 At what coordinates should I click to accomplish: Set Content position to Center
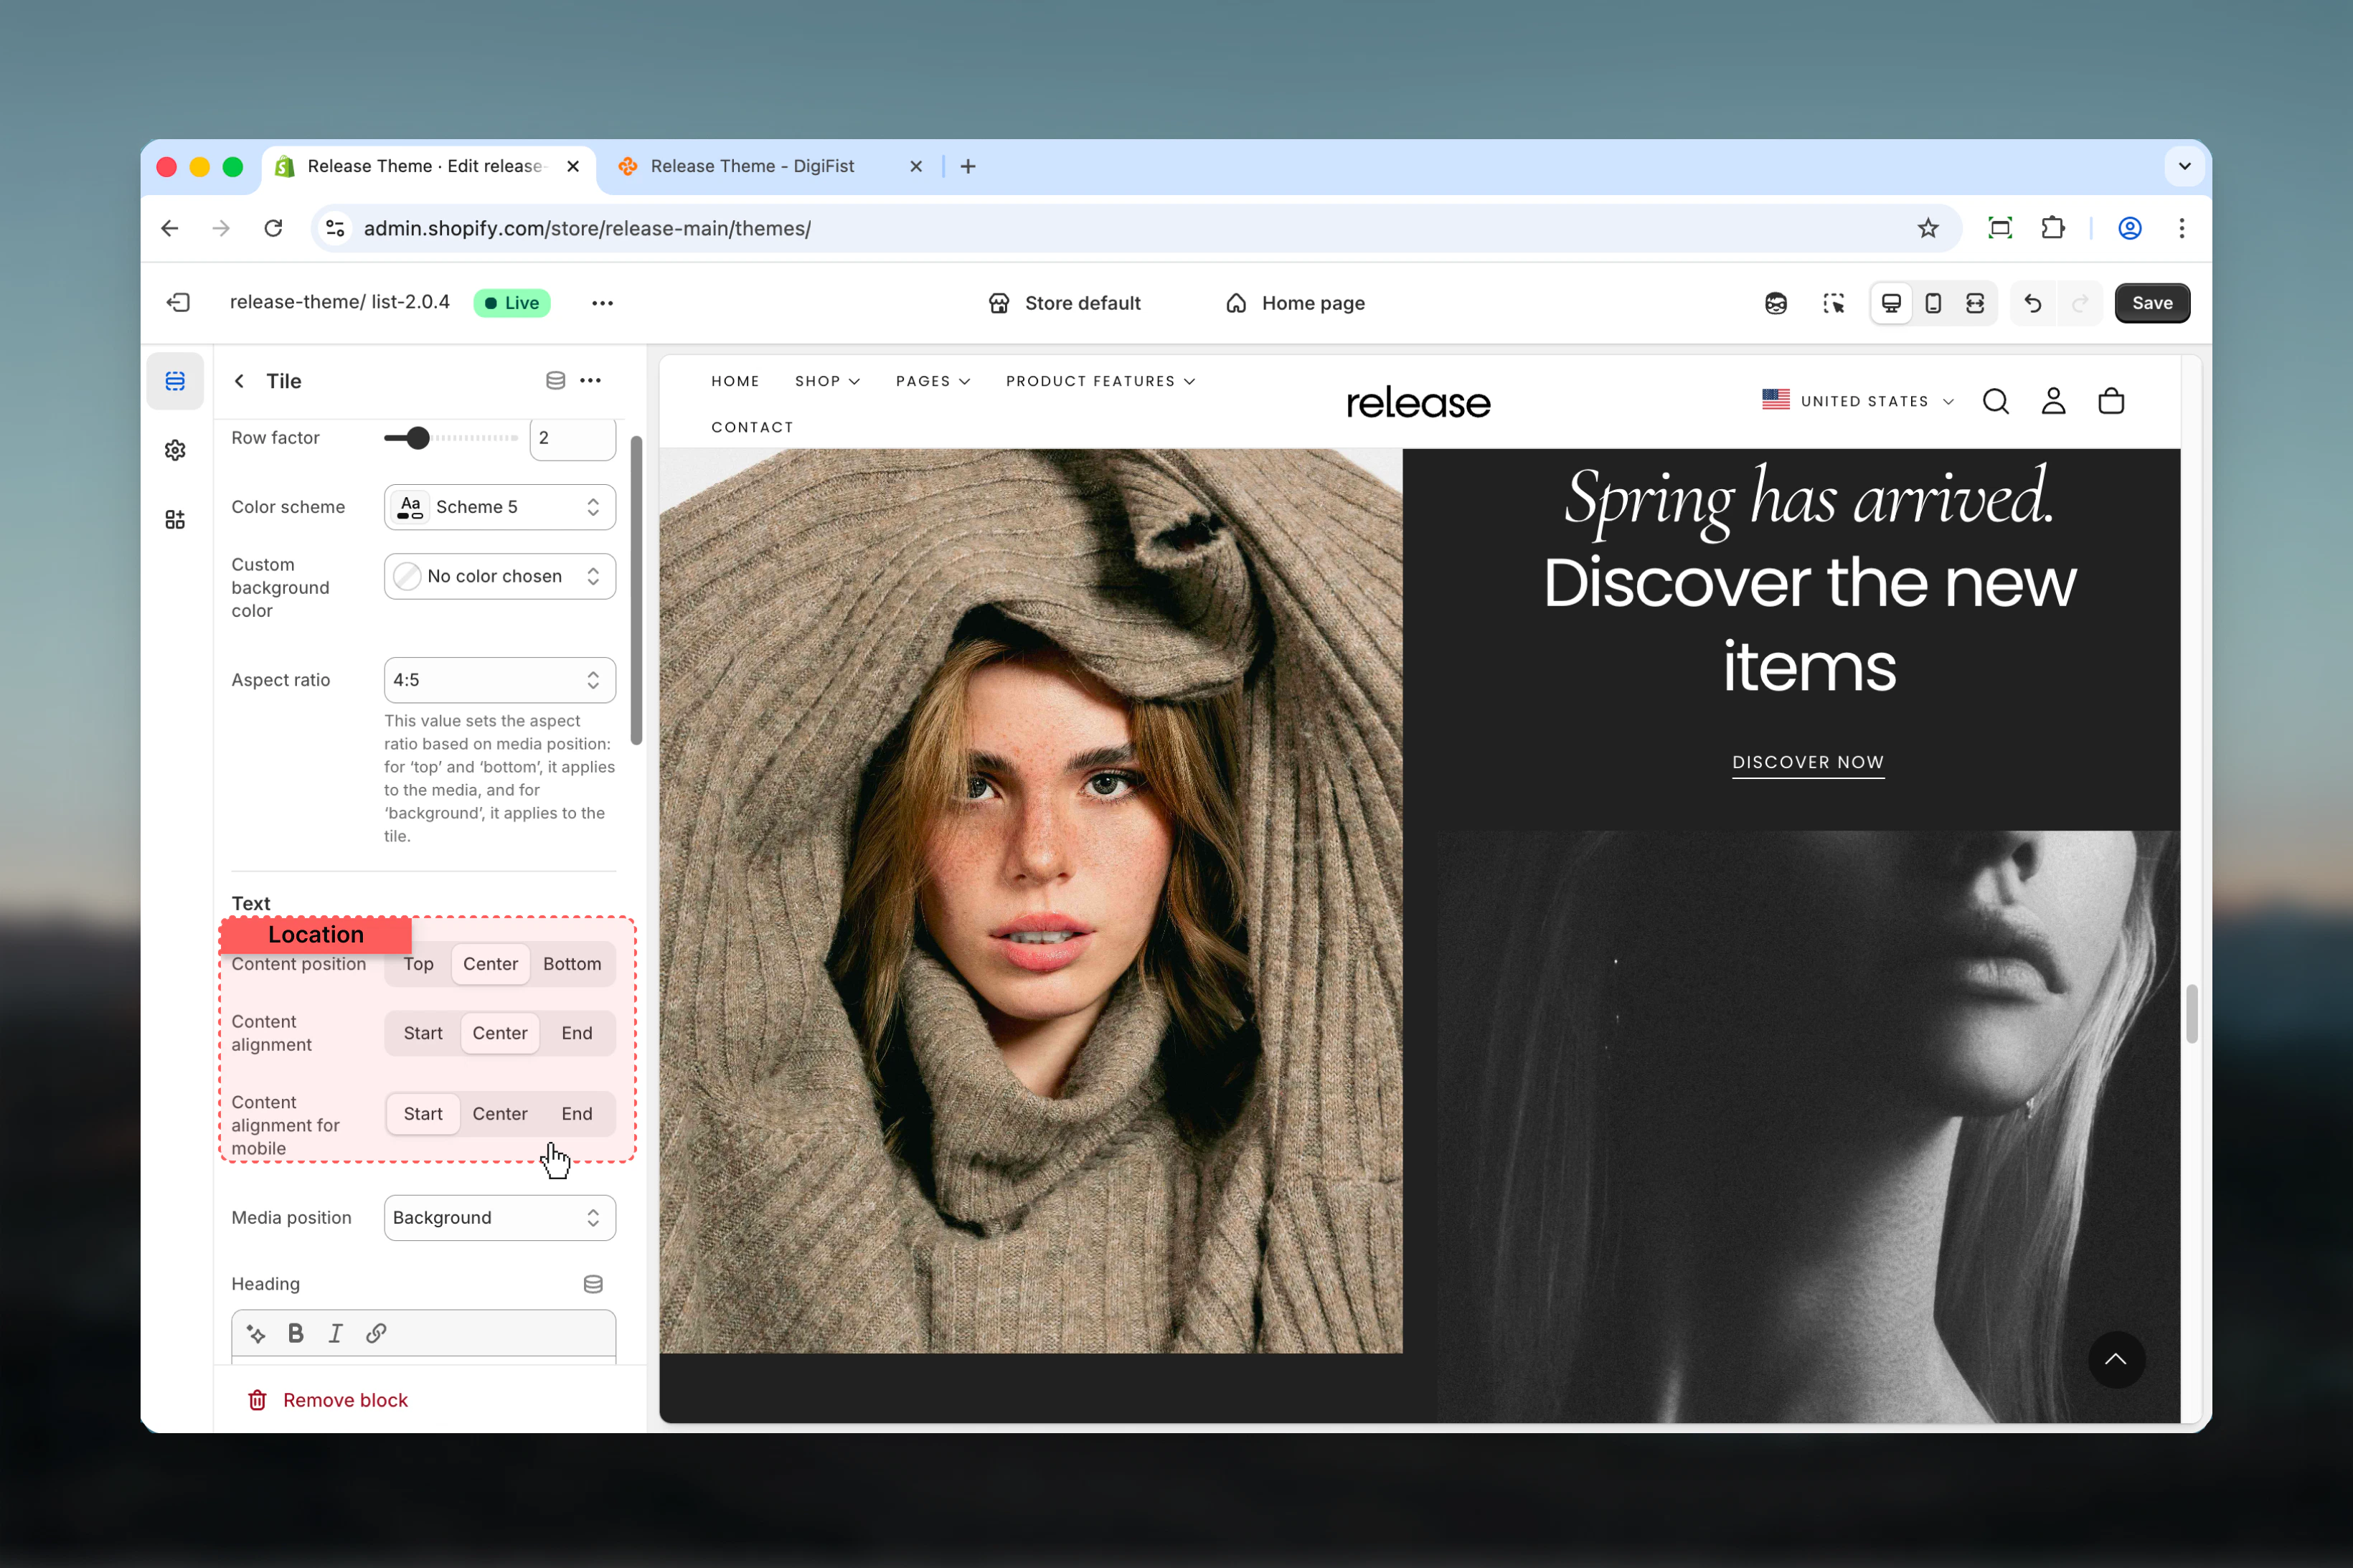tap(490, 964)
